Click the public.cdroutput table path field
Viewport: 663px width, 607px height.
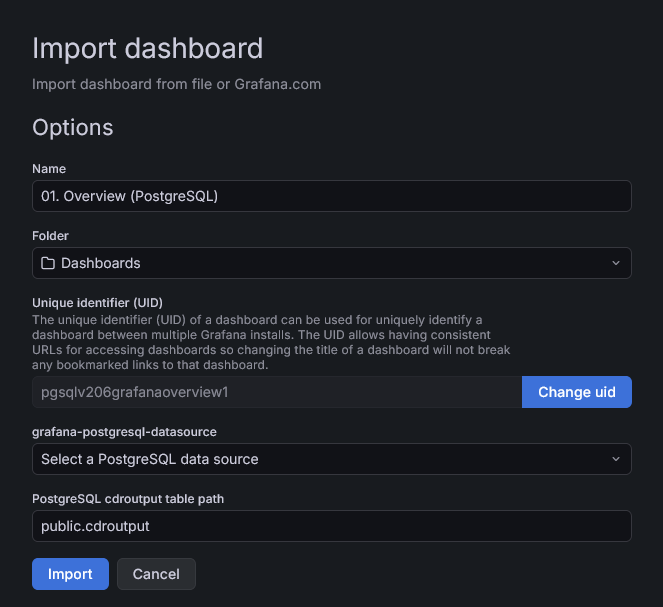331,526
